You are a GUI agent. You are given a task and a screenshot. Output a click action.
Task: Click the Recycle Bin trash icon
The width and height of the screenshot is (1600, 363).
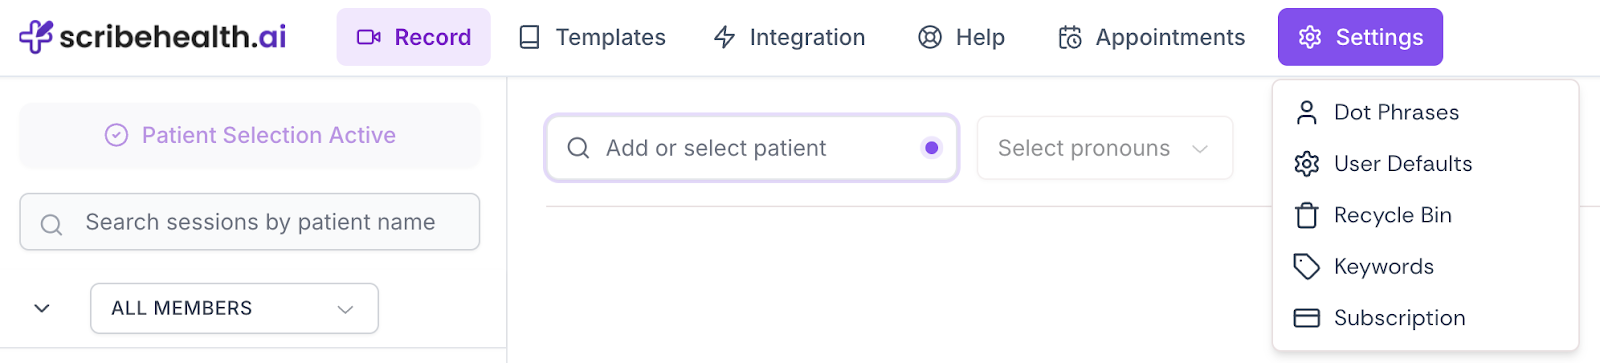(x=1306, y=215)
